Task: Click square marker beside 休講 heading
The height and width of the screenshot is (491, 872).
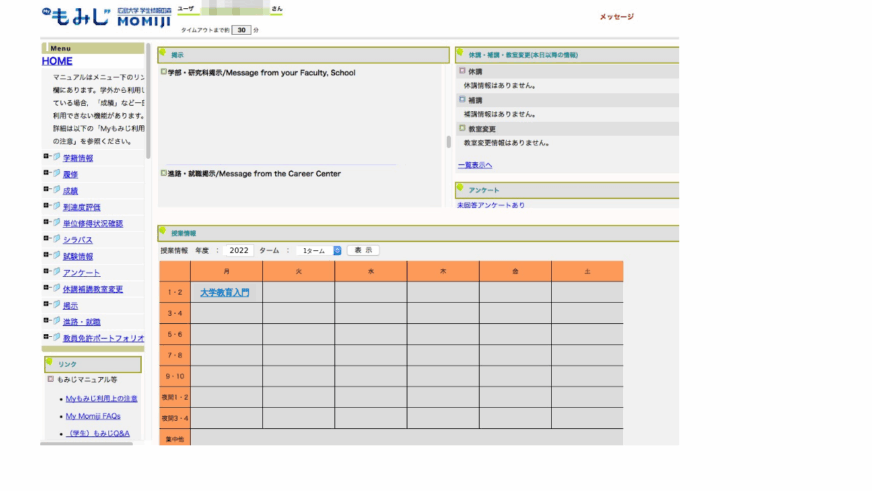Action: point(462,71)
